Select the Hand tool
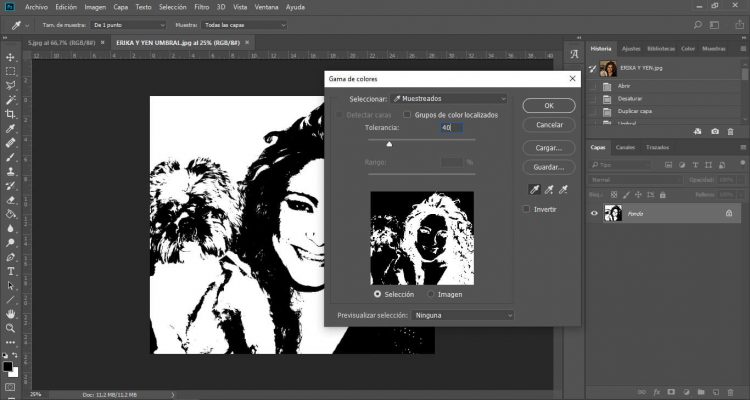The height and width of the screenshot is (400, 750). coord(10,314)
